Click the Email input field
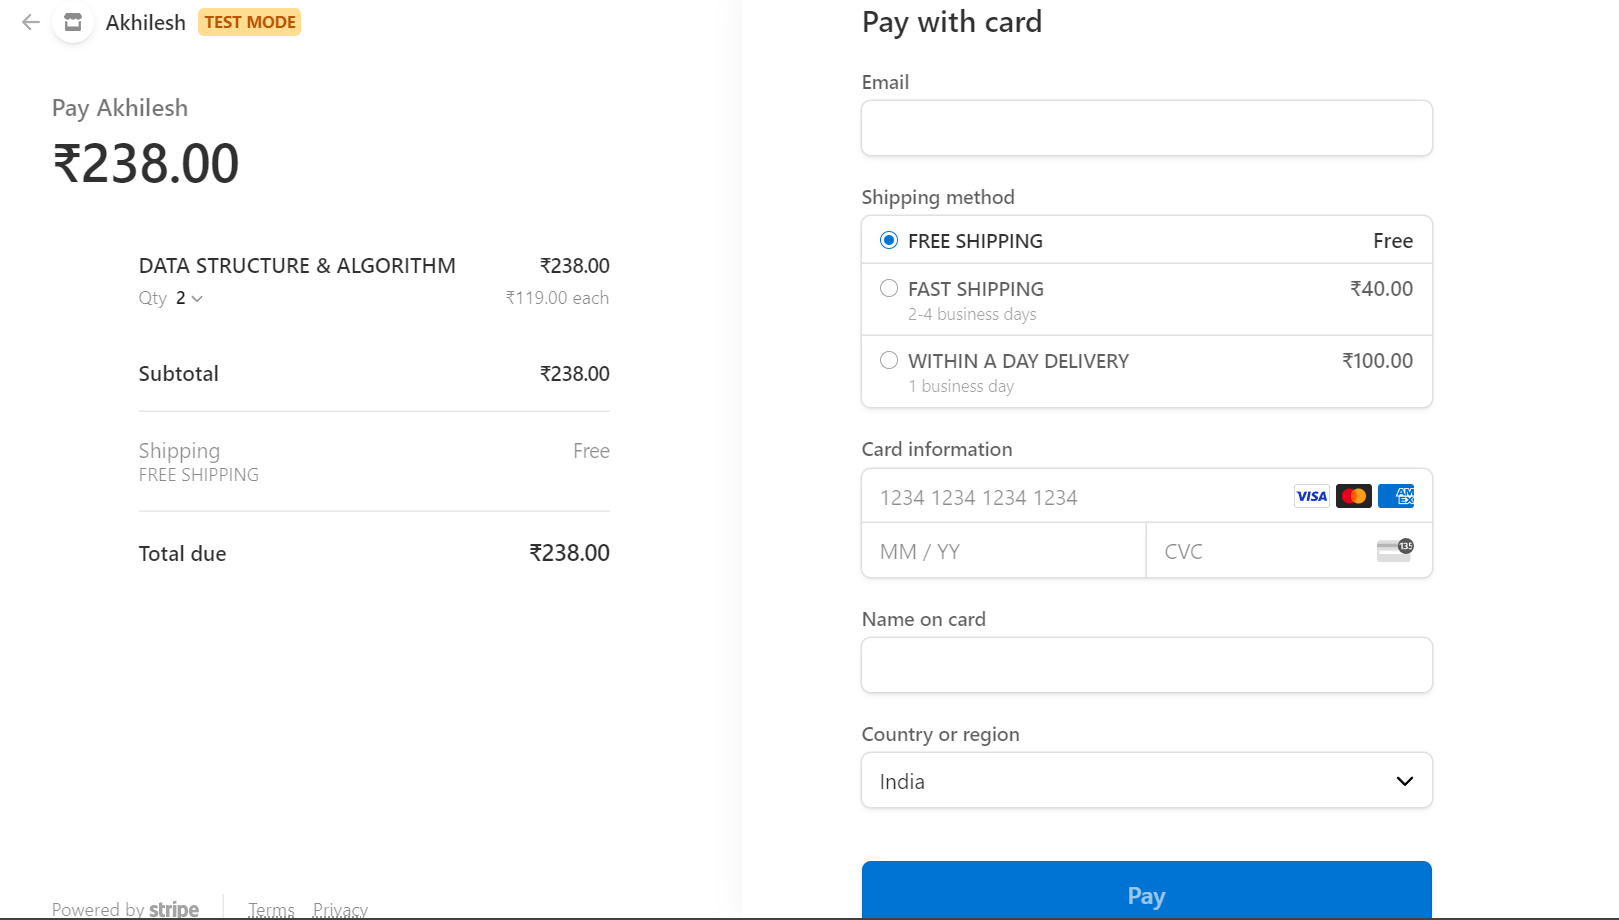Image resolution: width=1619 pixels, height=920 pixels. pyautogui.click(x=1146, y=128)
